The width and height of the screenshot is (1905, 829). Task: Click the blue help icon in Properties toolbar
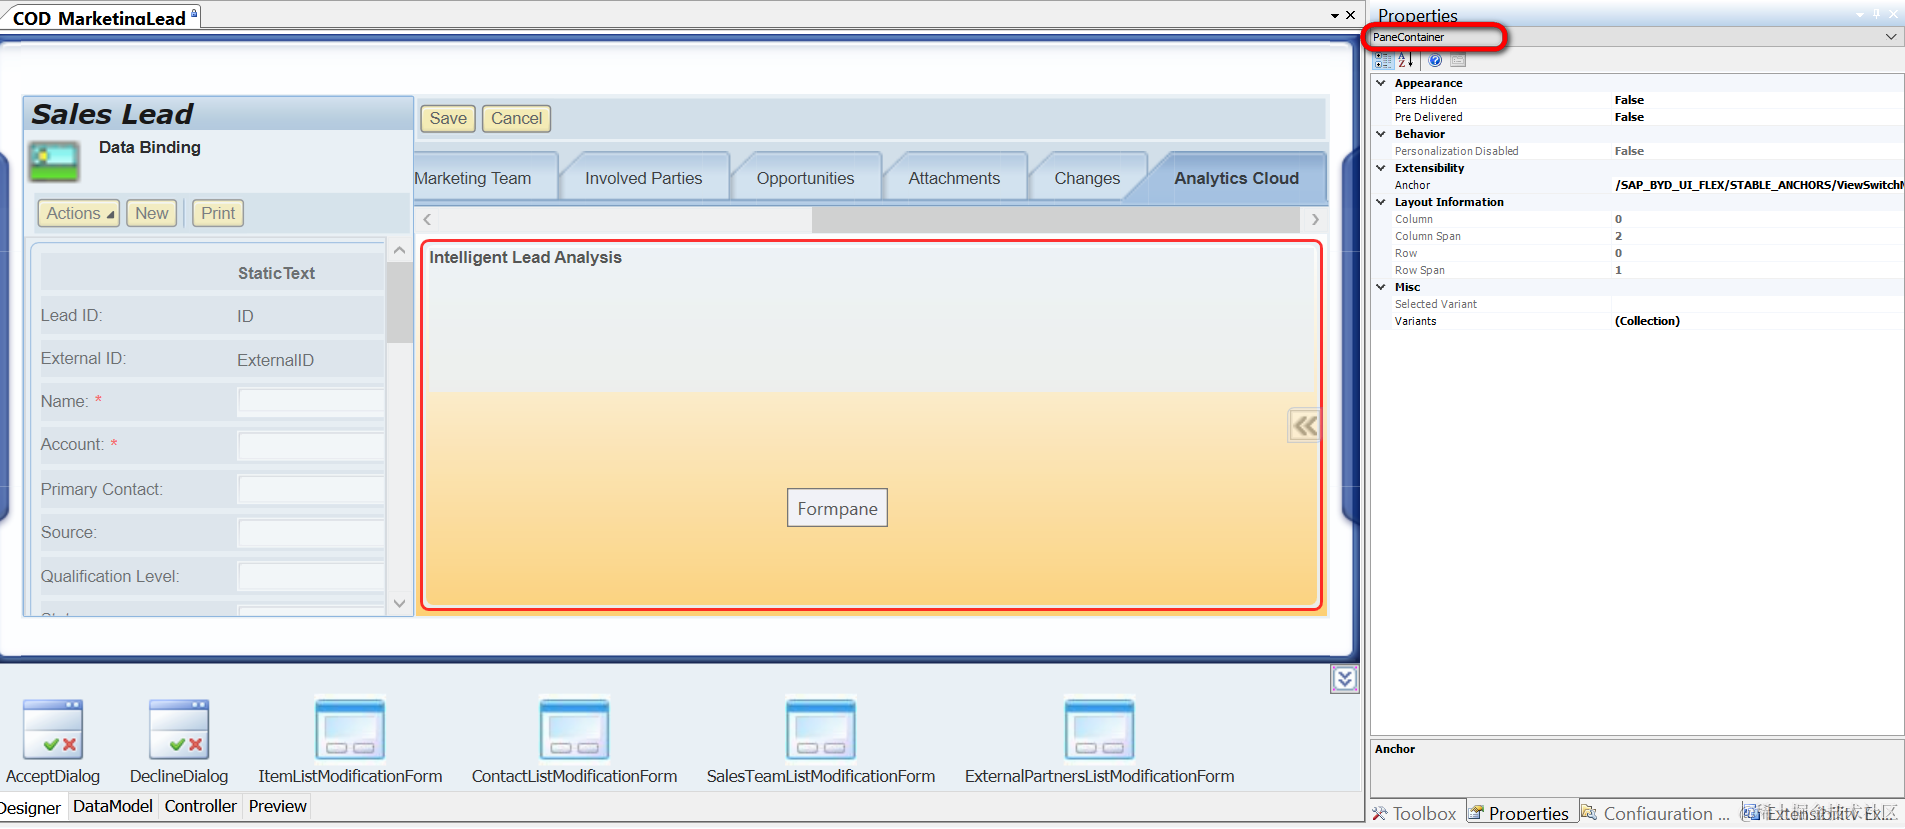(1435, 61)
